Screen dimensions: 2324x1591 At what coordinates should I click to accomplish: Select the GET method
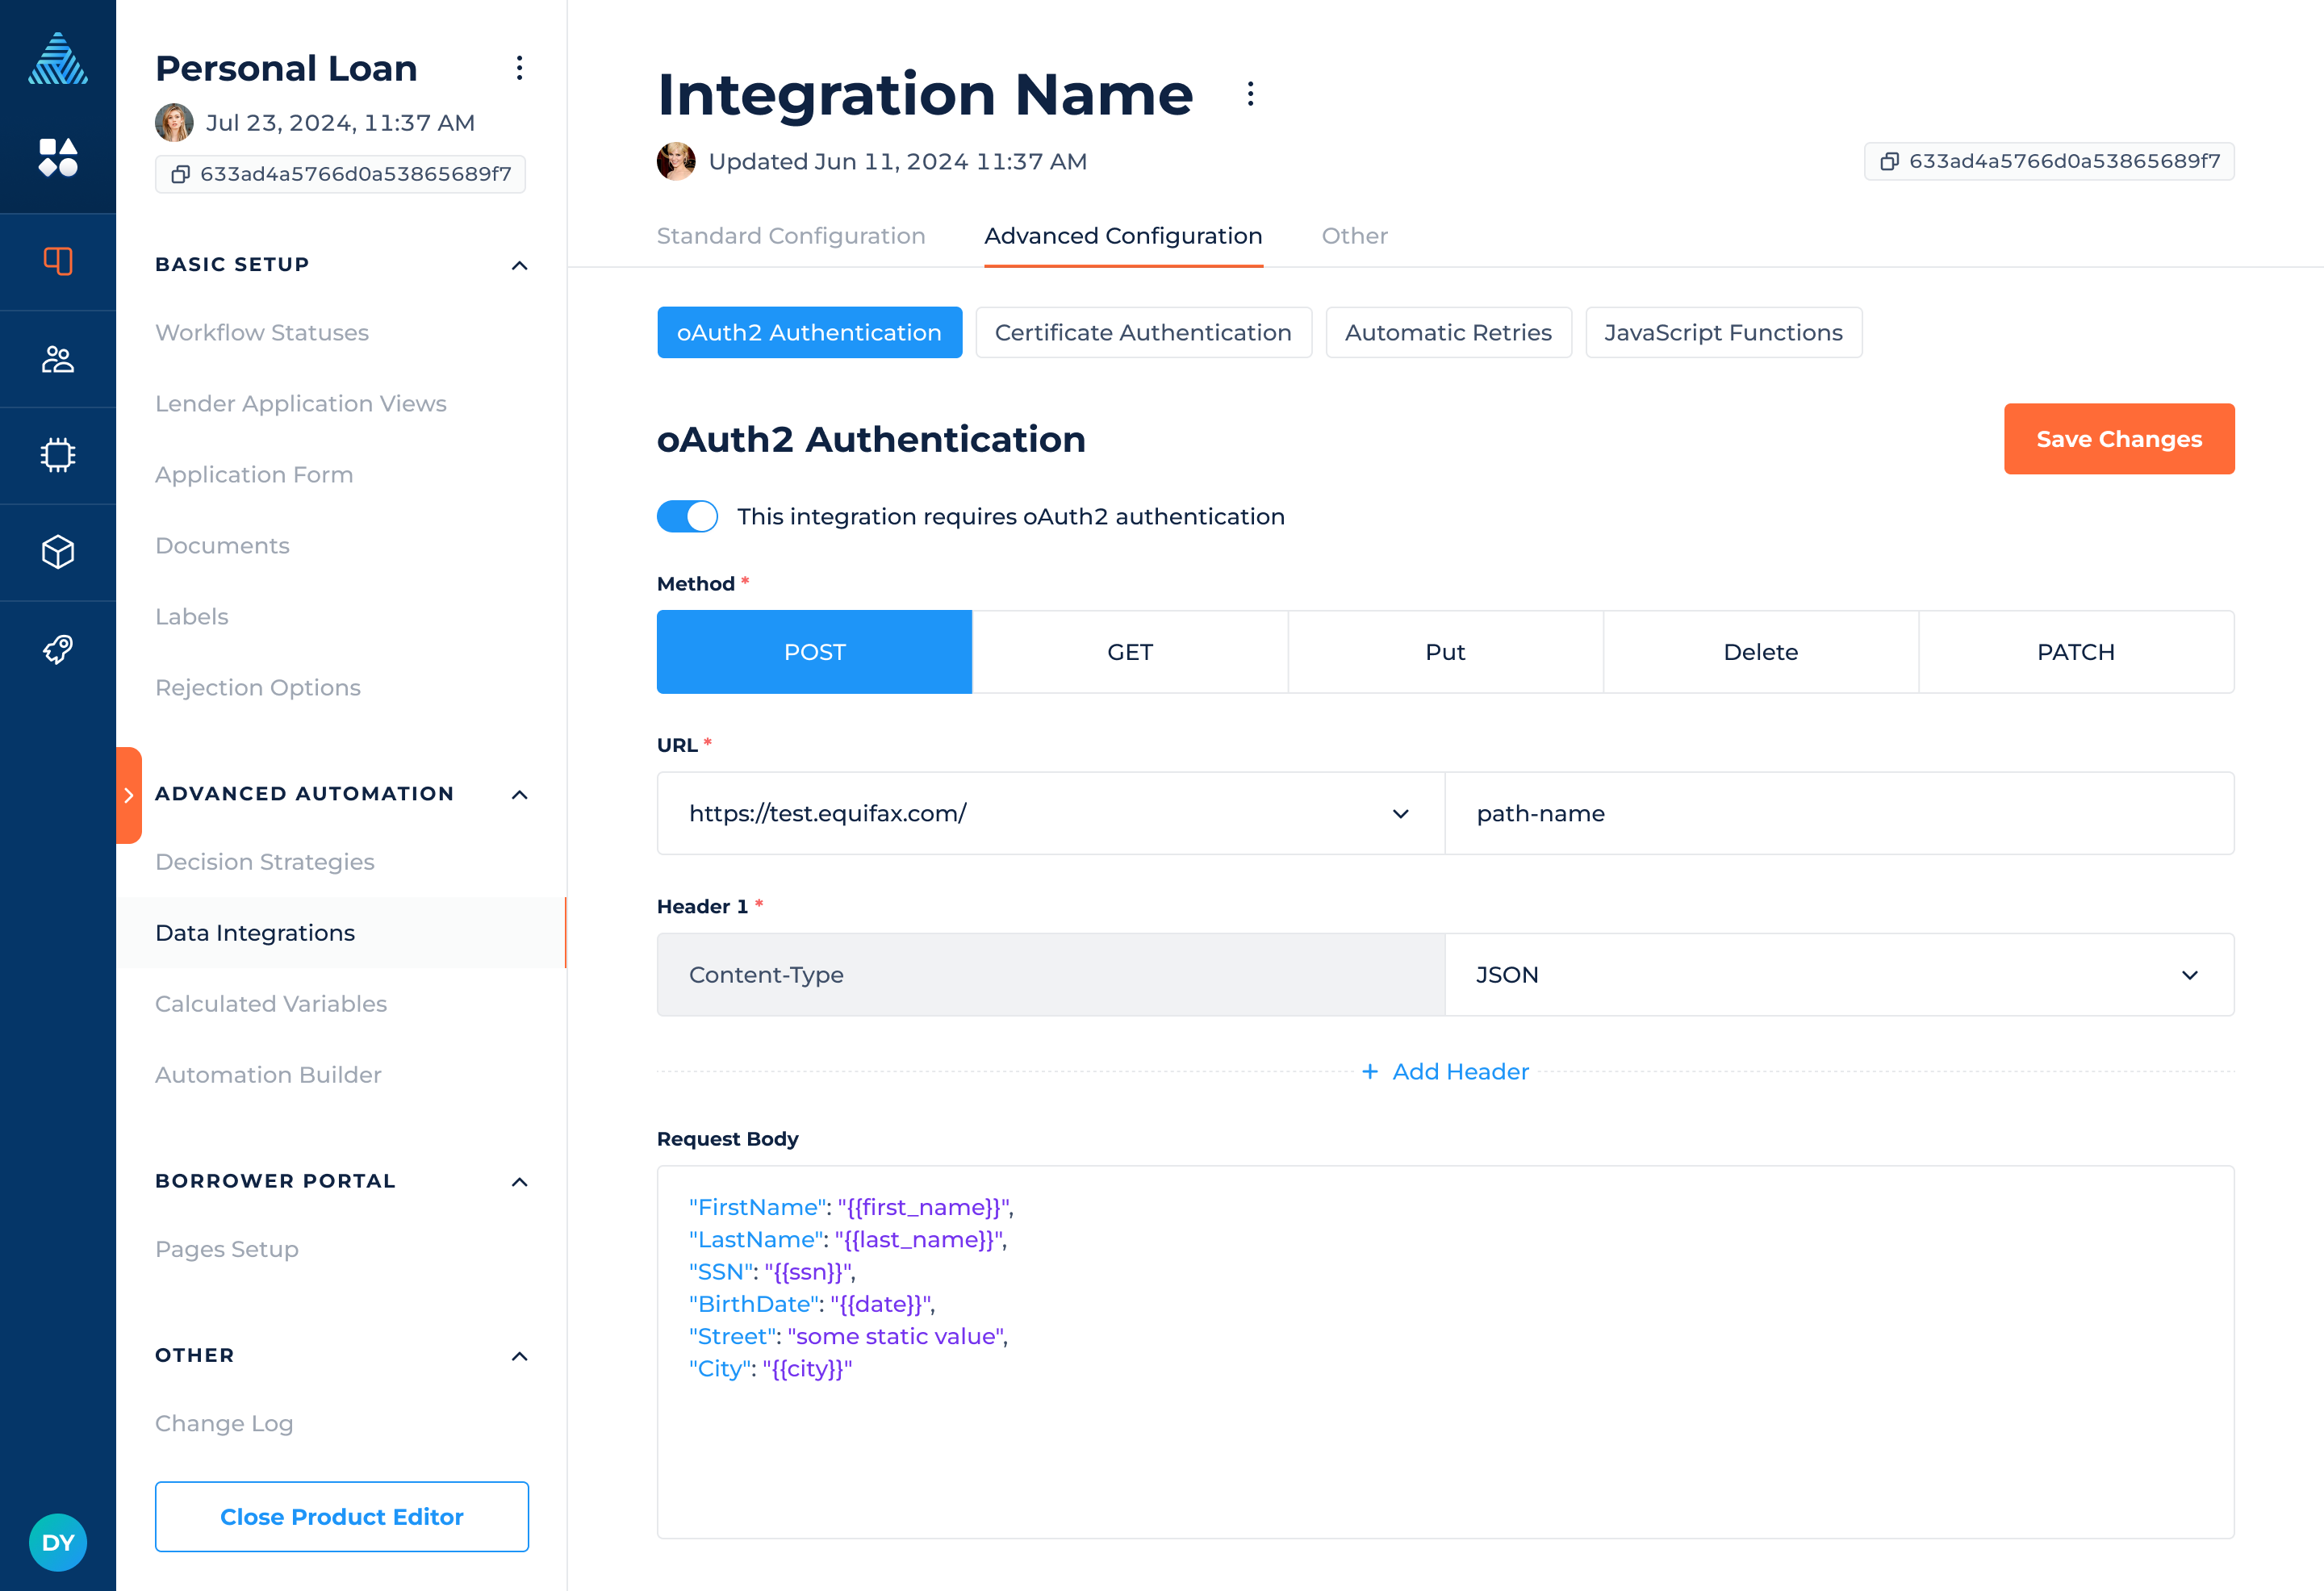(x=1130, y=652)
